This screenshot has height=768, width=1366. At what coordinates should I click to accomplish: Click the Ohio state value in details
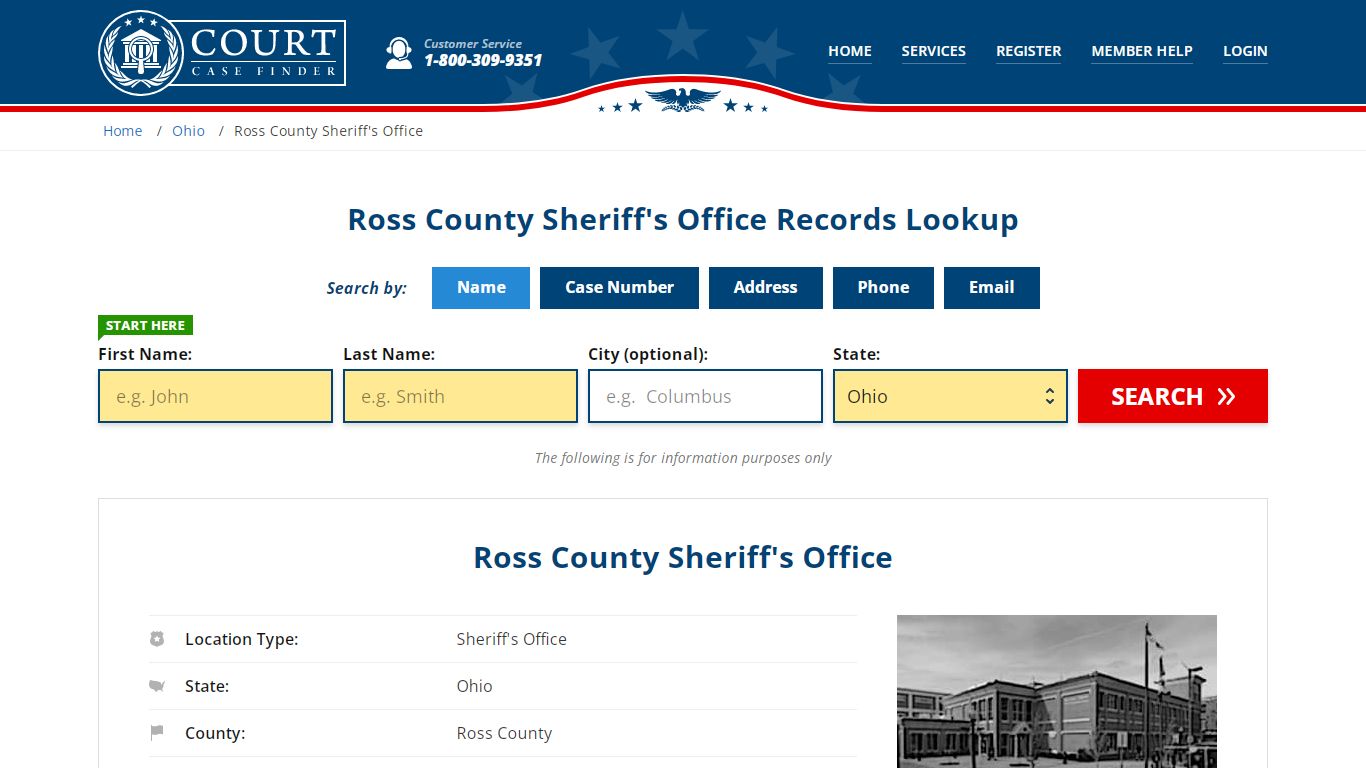474,686
